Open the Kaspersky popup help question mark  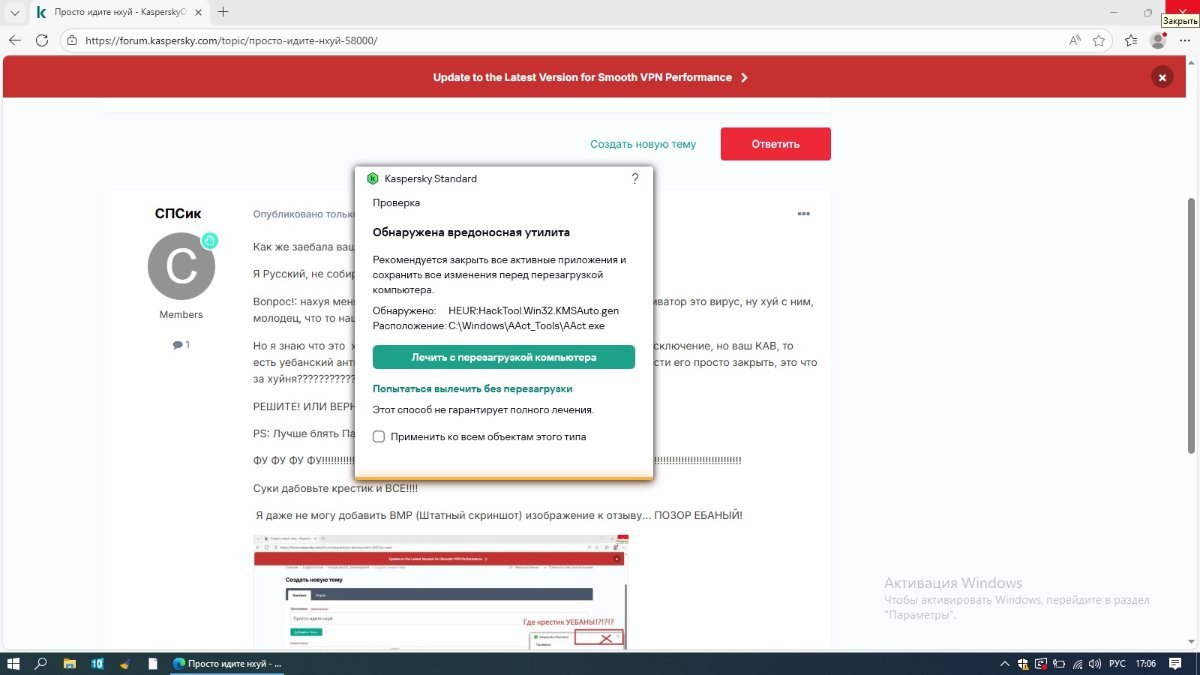(635, 179)
